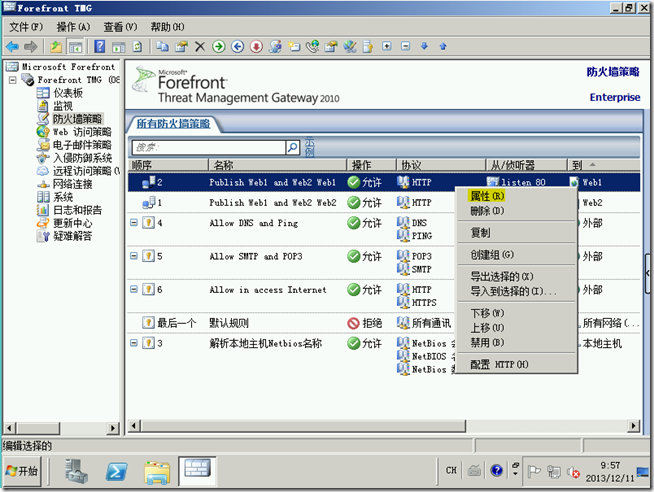Collapse the Forefront TMG tree node
Image resolution: width=654 pixels, height=492 pixels.
[x=13, y=79]
